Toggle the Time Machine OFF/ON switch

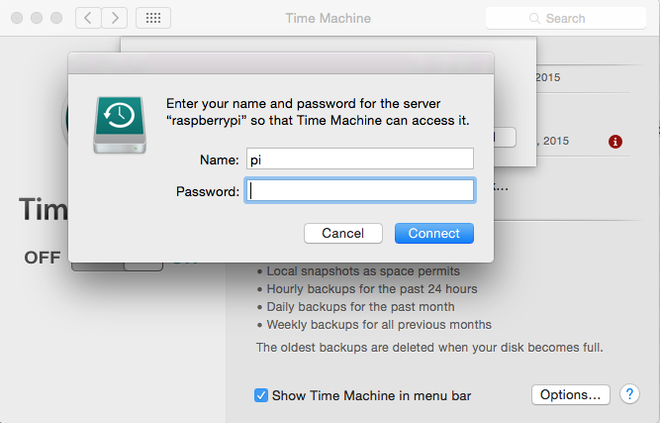117,266
